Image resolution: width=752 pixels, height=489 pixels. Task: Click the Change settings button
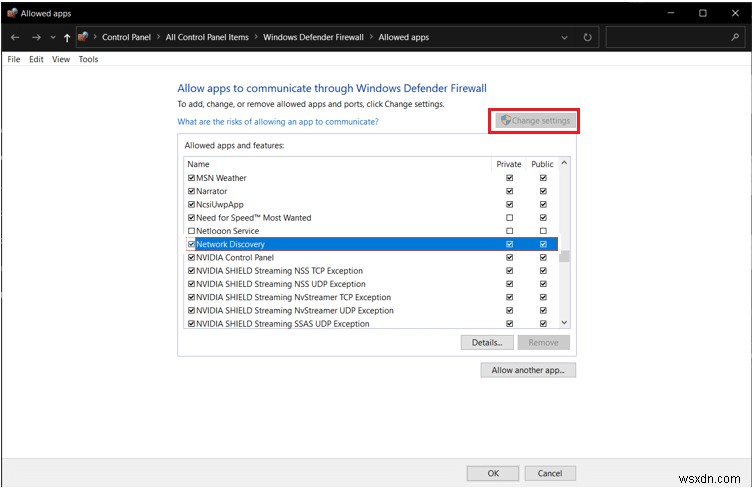[x=535, y=121]
